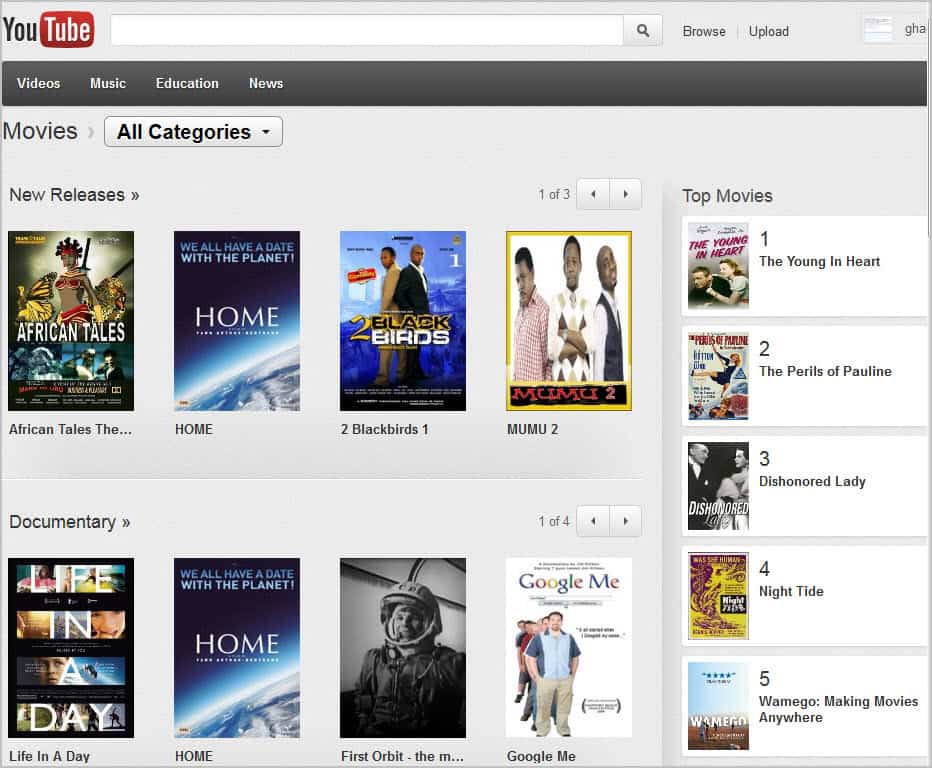The height and width of the screenshot is (768, 932).
Task: Go to next page of Documentary
Action: coord(625,521)
